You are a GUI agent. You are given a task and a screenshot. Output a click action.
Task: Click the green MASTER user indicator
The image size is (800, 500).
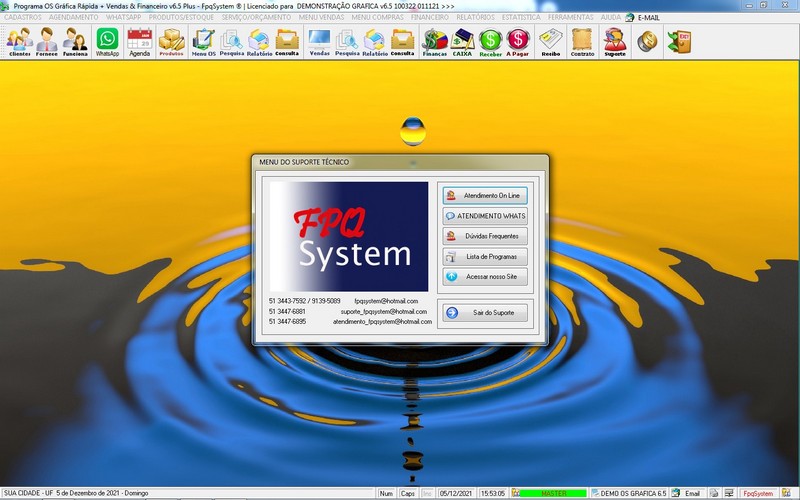pos(554,493)
